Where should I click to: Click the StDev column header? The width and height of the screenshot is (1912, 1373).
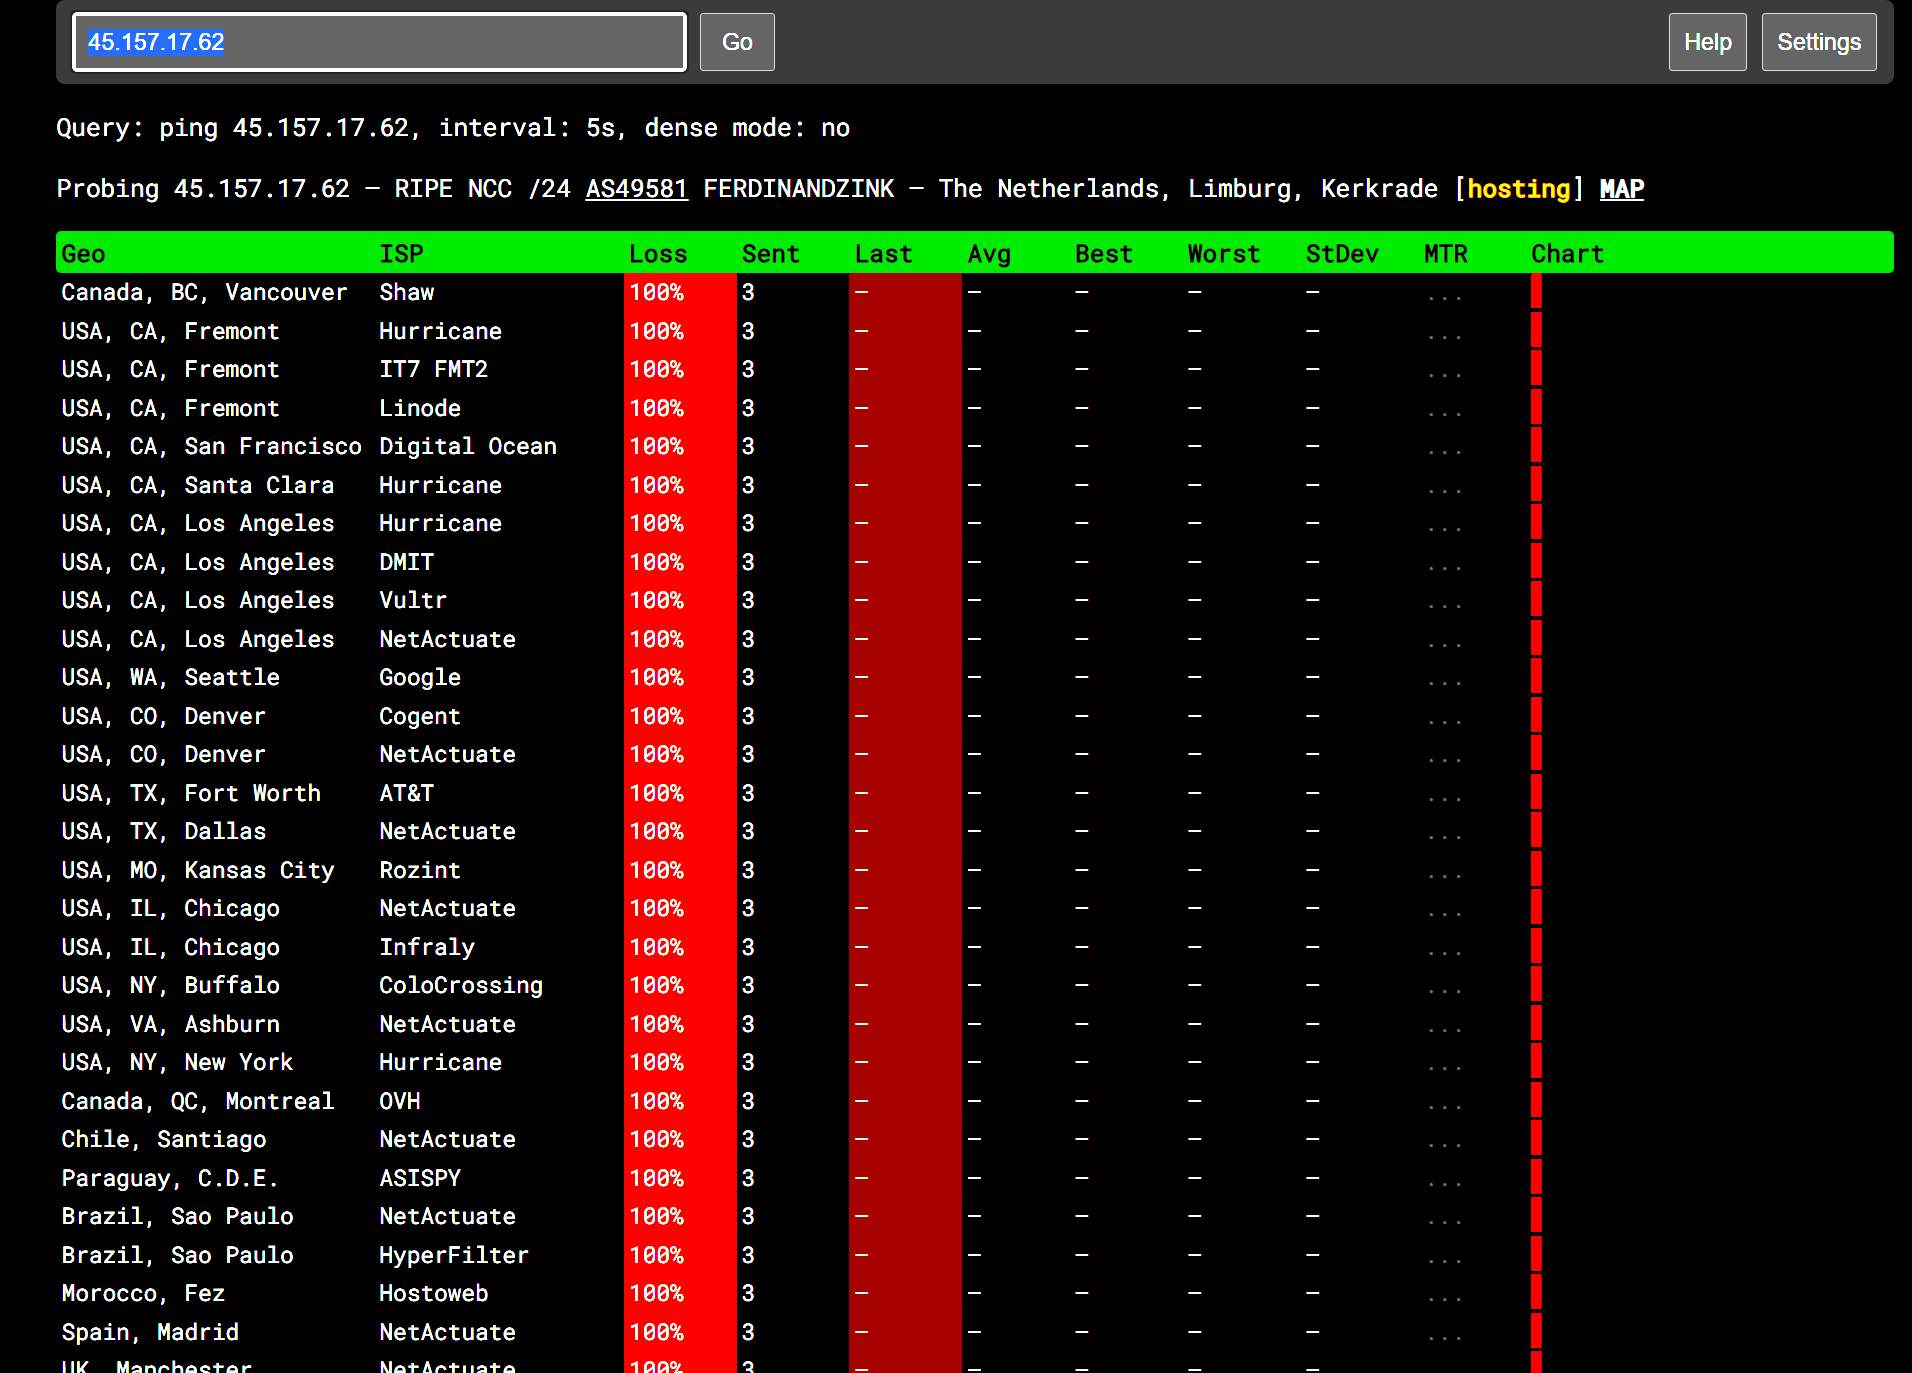1341,254
